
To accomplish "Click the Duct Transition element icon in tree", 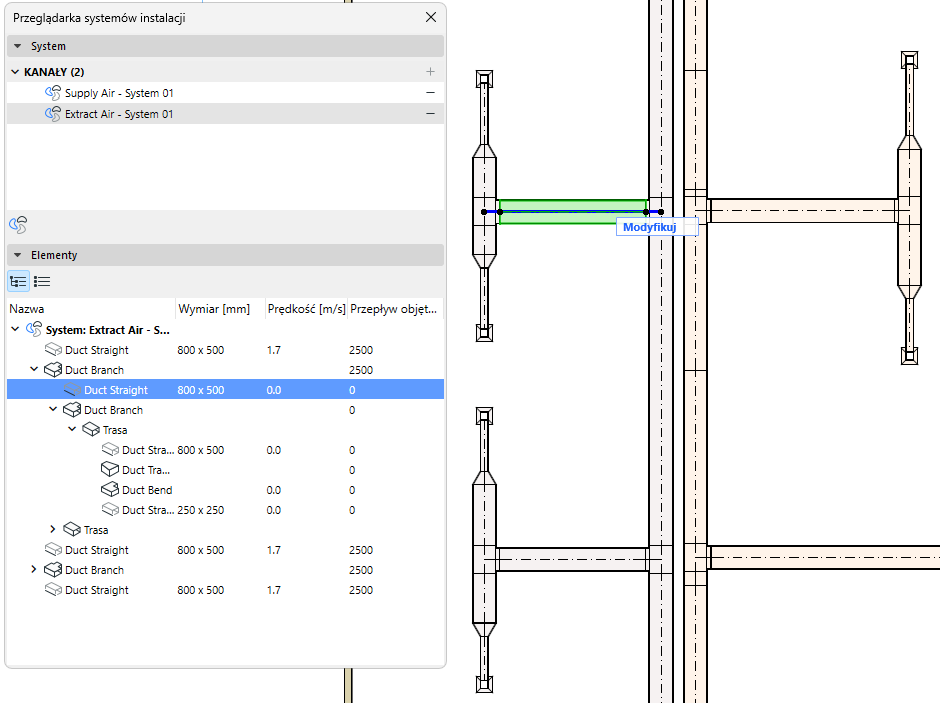I will pos(110,470).
